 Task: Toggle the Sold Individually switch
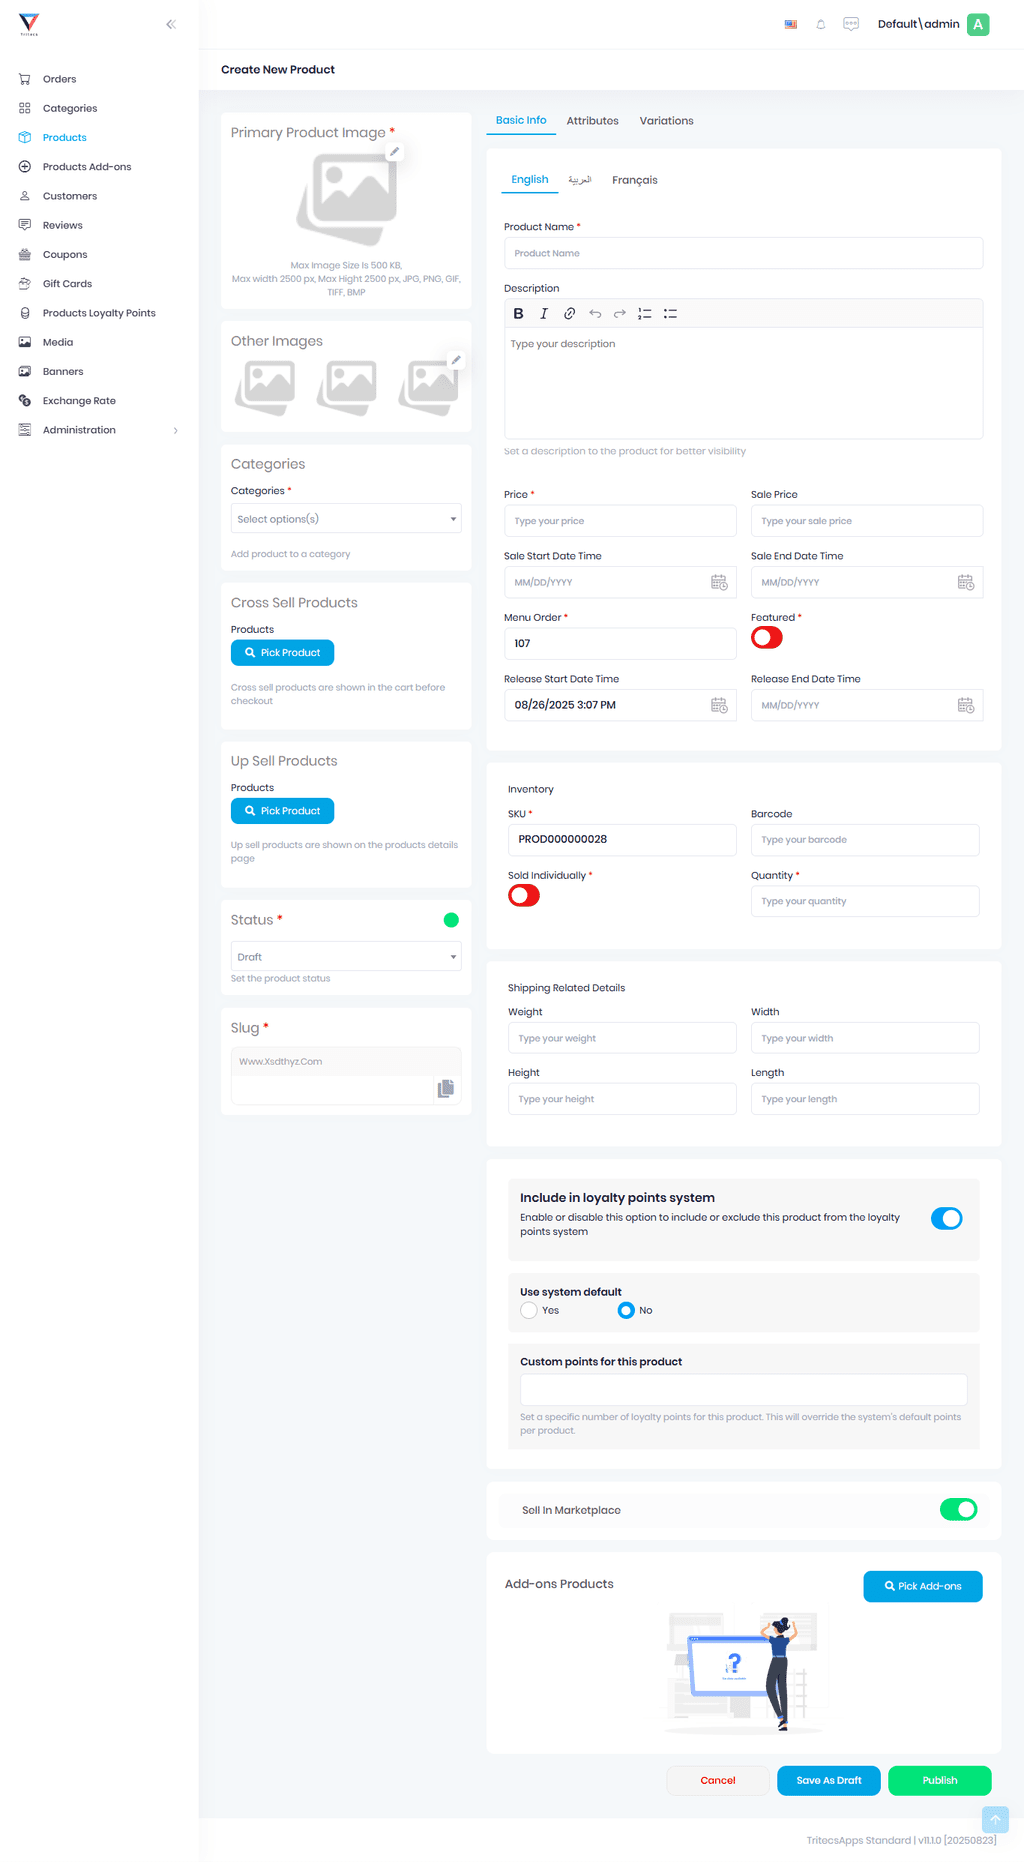524,896
